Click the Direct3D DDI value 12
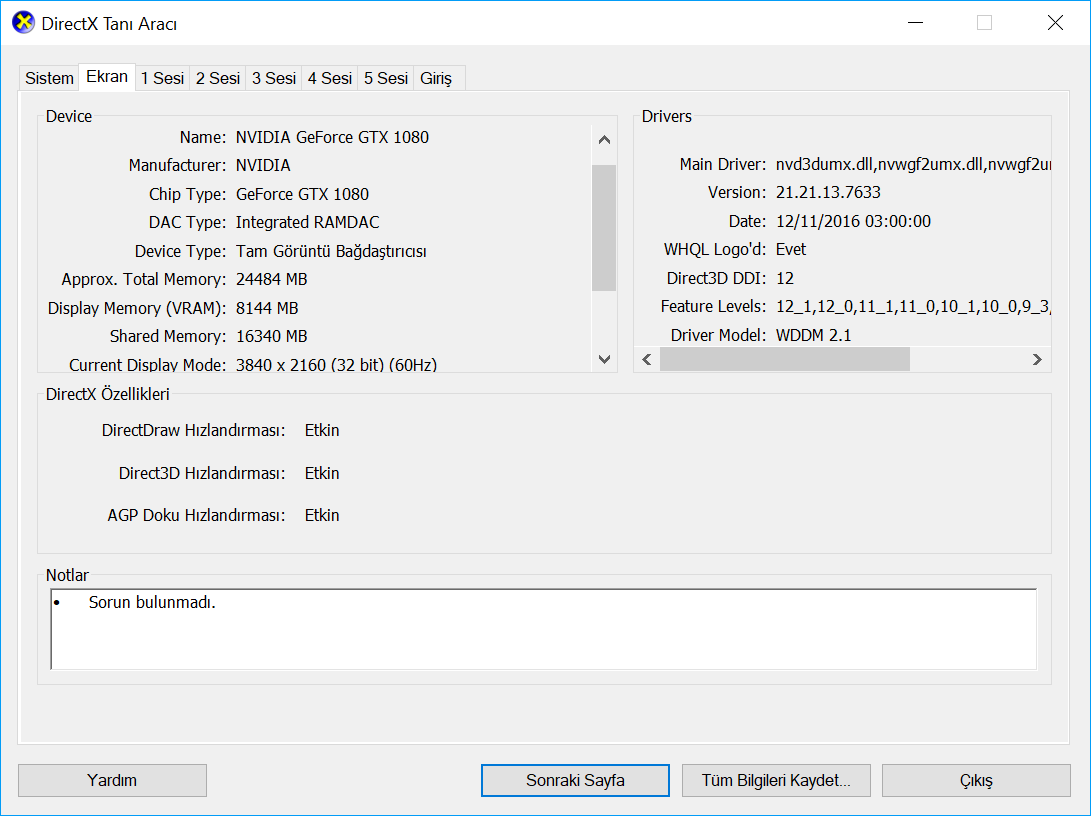Viewport: 1091px width, 816px height. coord(785,278)
